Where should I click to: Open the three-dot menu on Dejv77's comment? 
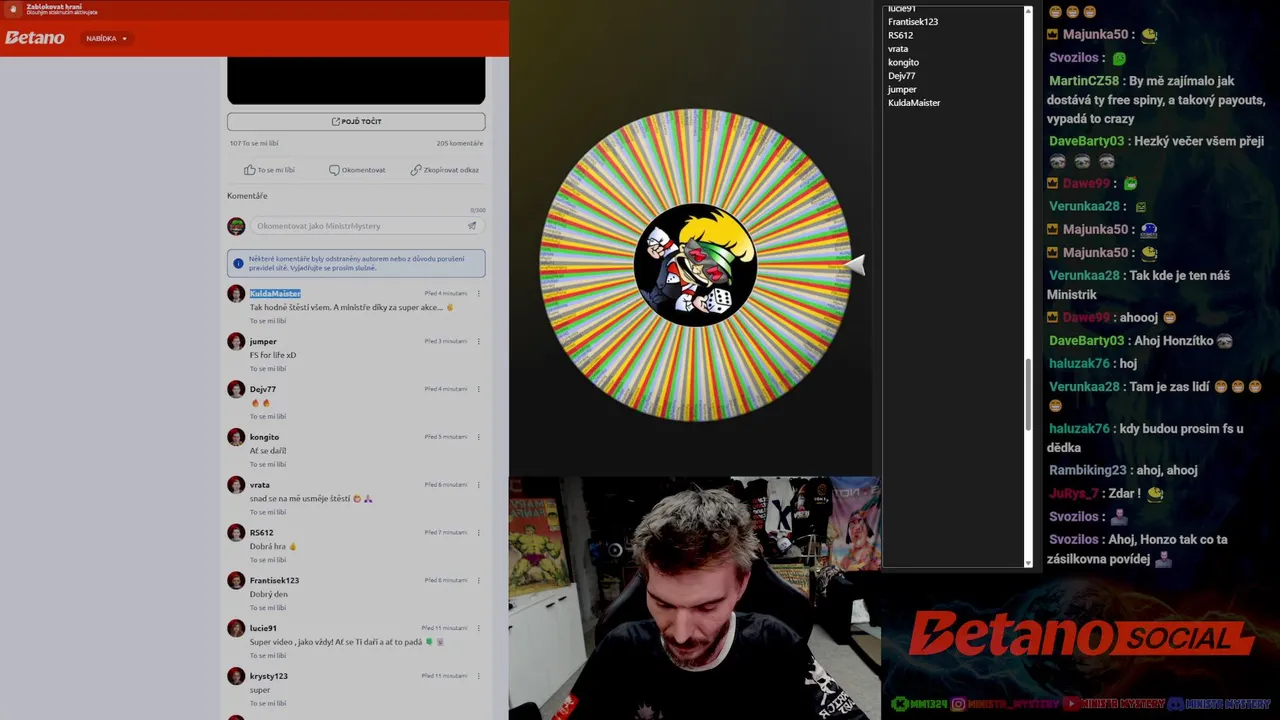pyautogui.click(x=479, y=389)
